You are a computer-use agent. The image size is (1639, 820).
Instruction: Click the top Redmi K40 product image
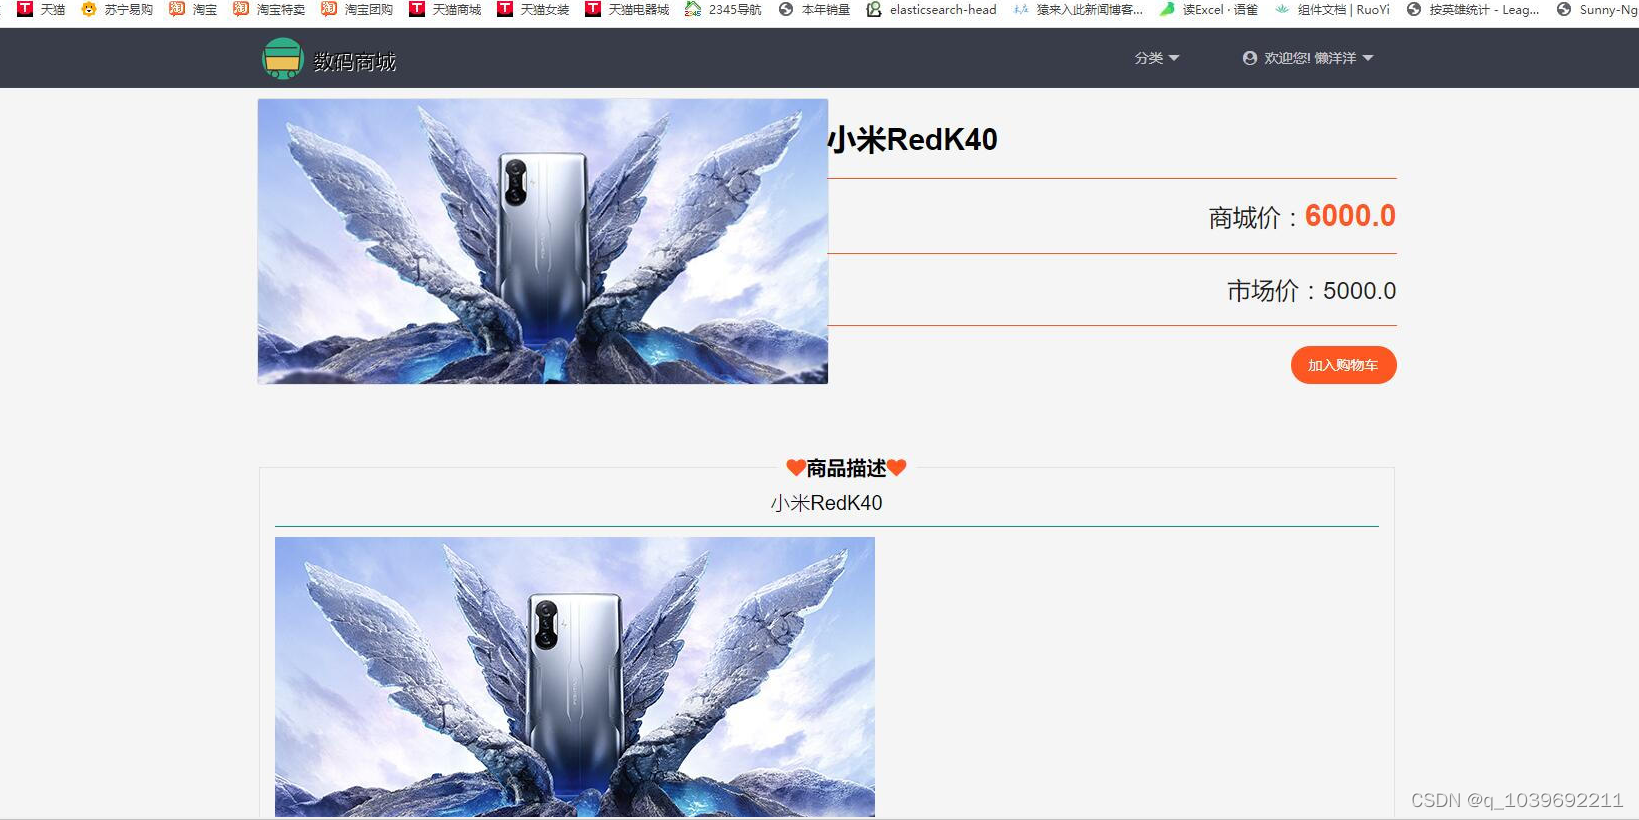pos(543,241)
